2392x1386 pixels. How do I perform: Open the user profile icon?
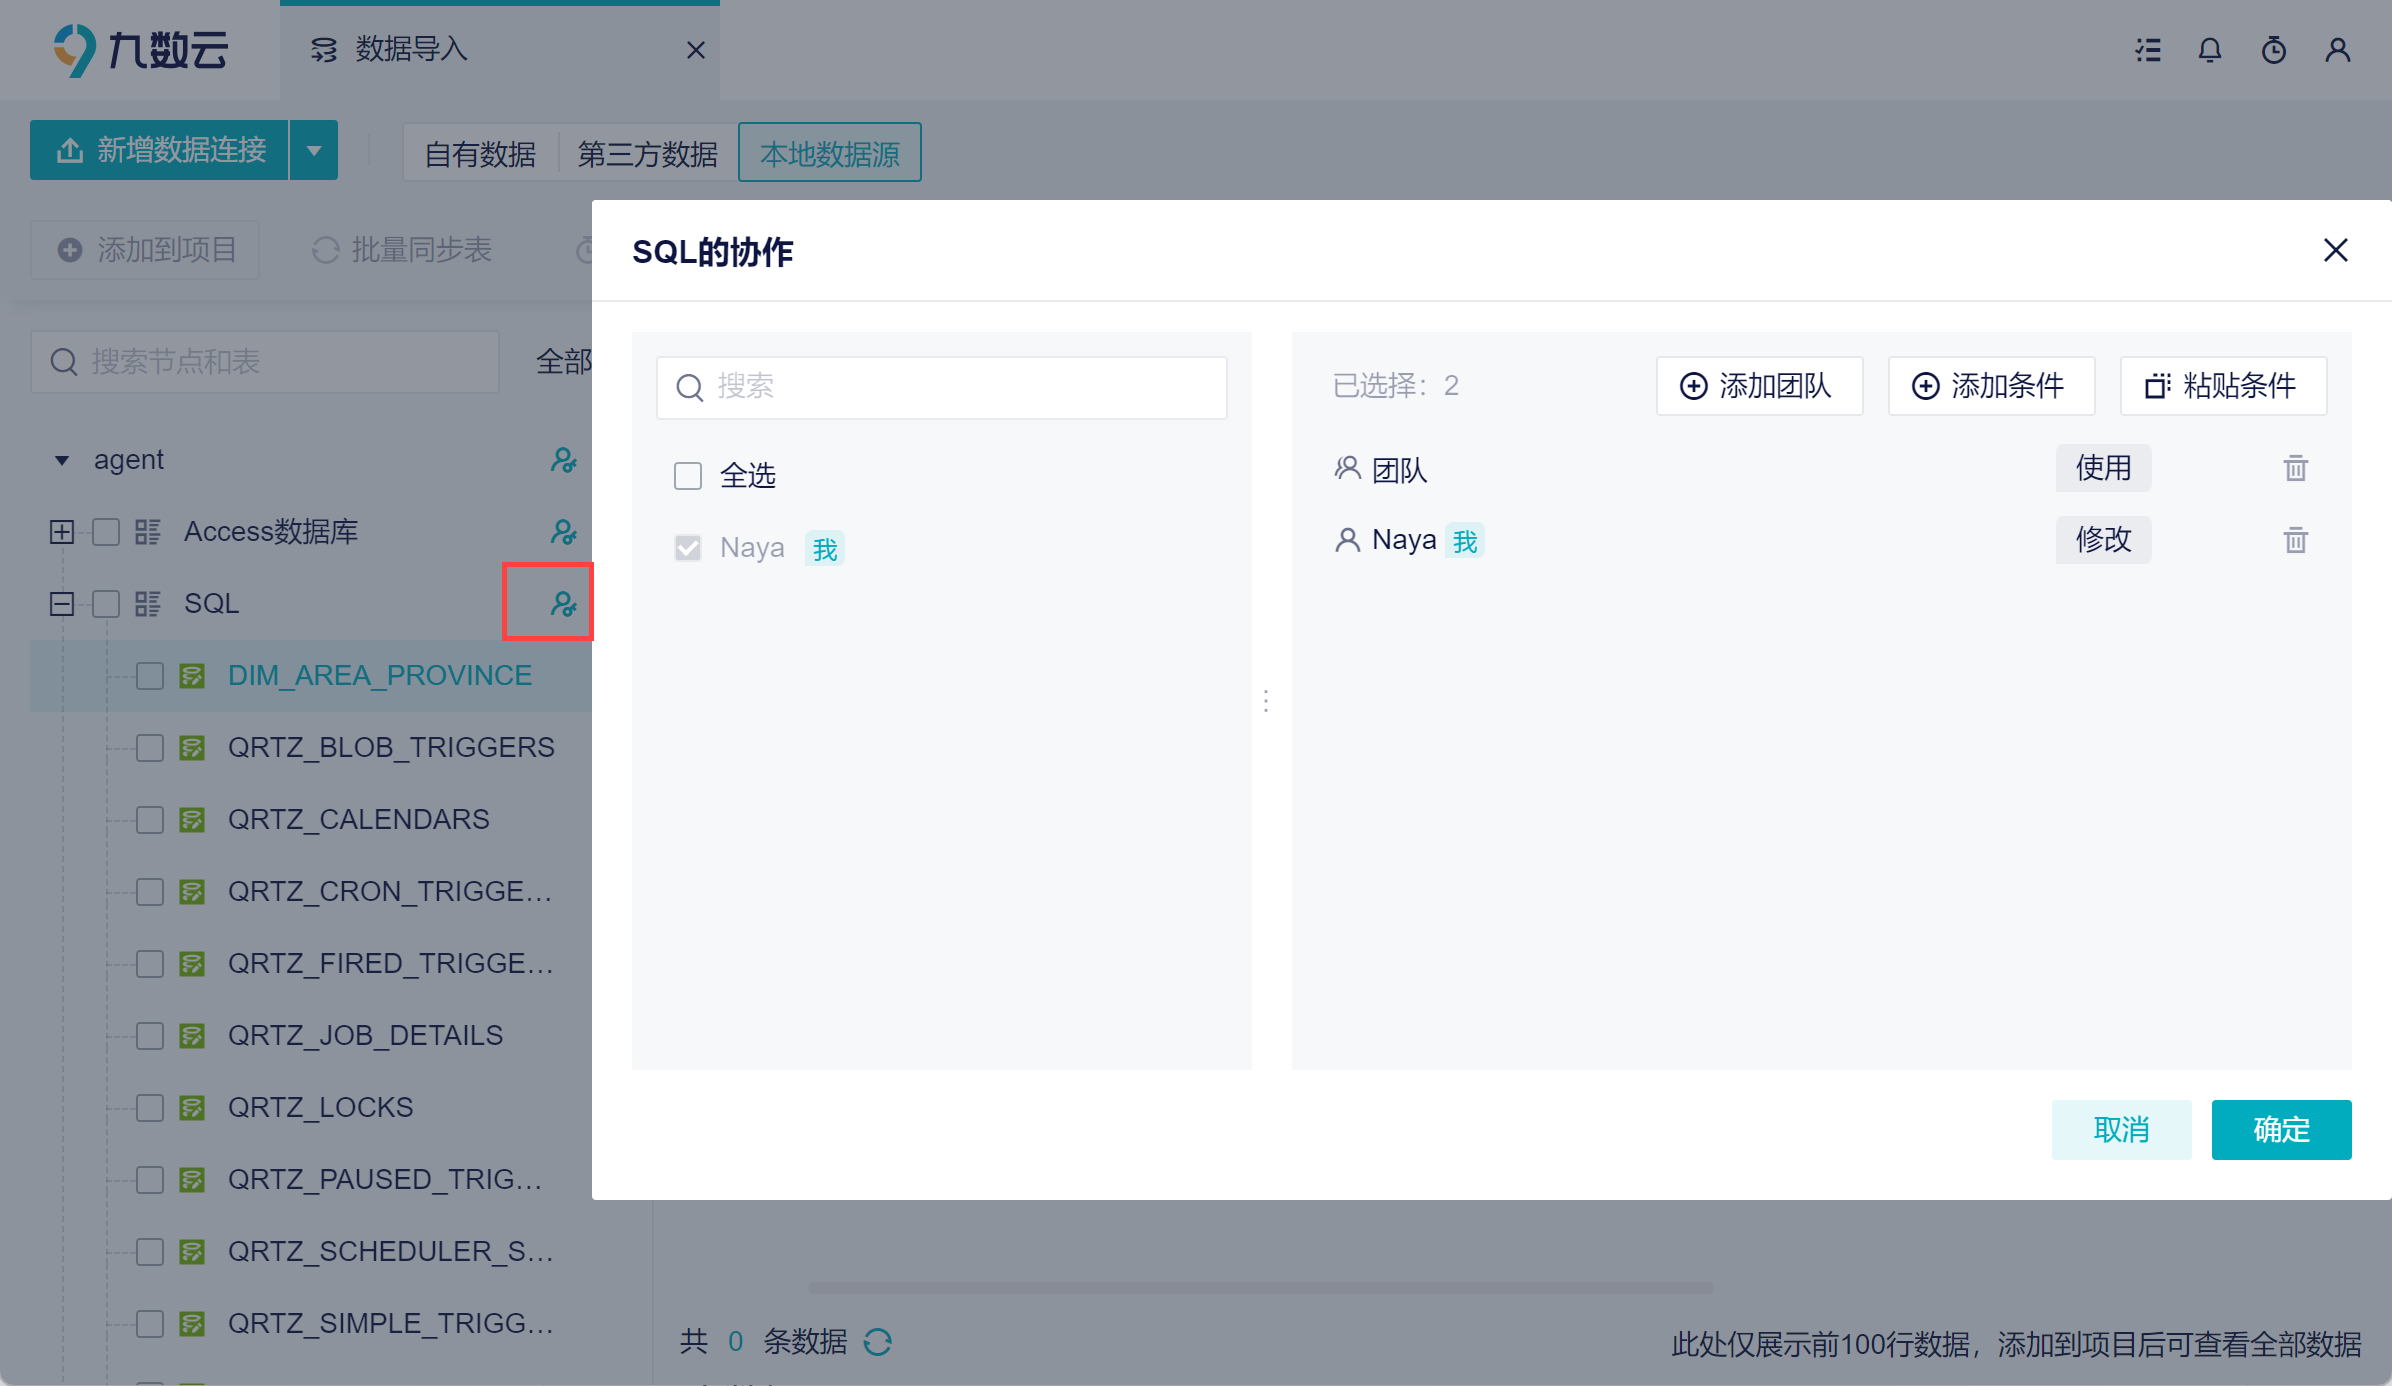[x=2338, y=50]
